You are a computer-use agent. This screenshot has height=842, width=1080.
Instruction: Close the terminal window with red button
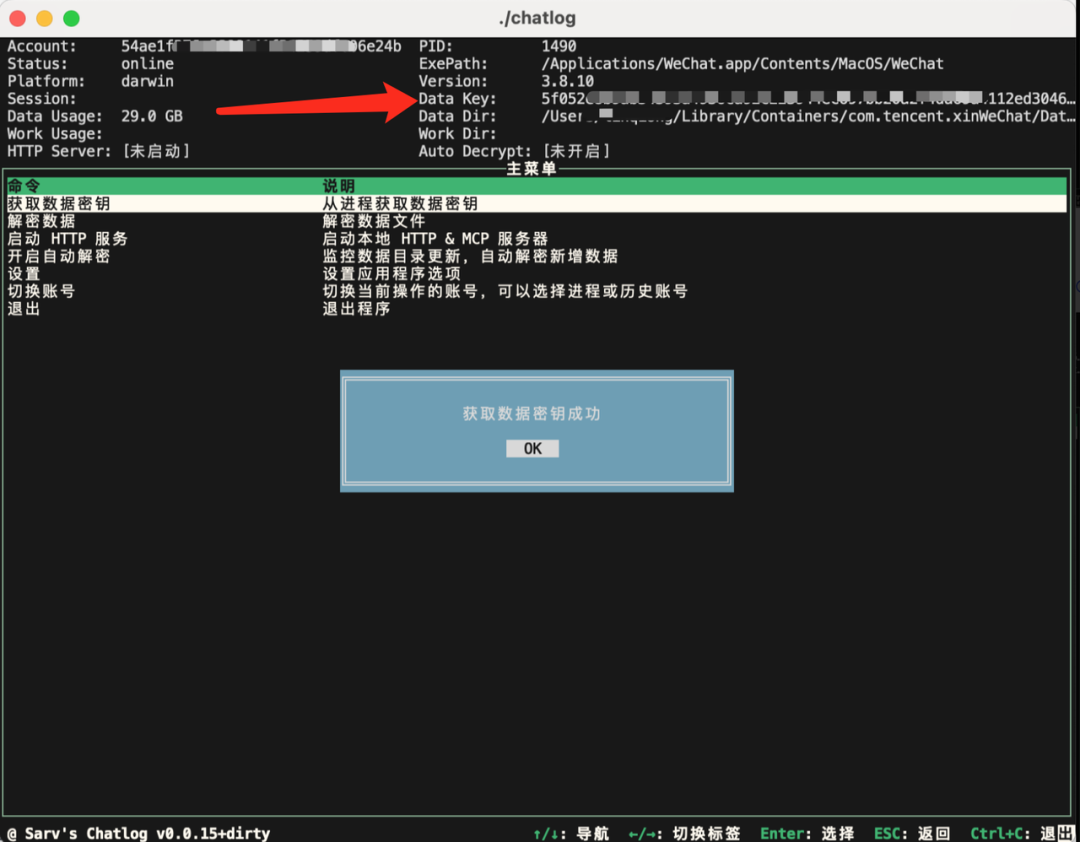click(x=18, y=19)
